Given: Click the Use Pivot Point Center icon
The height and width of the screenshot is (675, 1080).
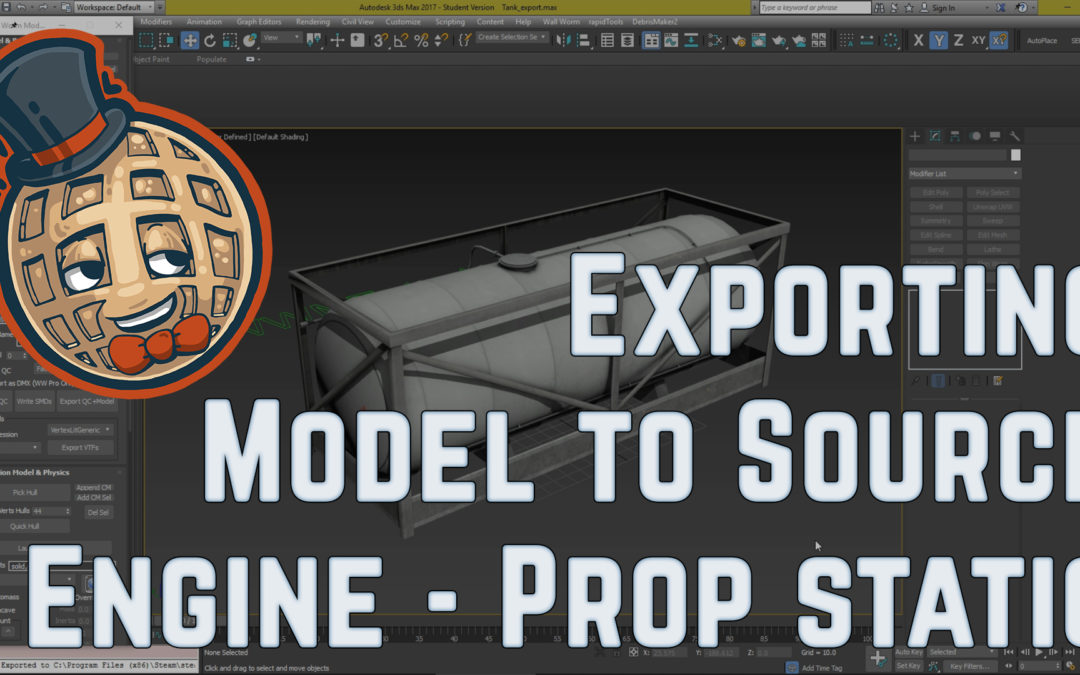Looking at the screenshot, I should 313,41.
